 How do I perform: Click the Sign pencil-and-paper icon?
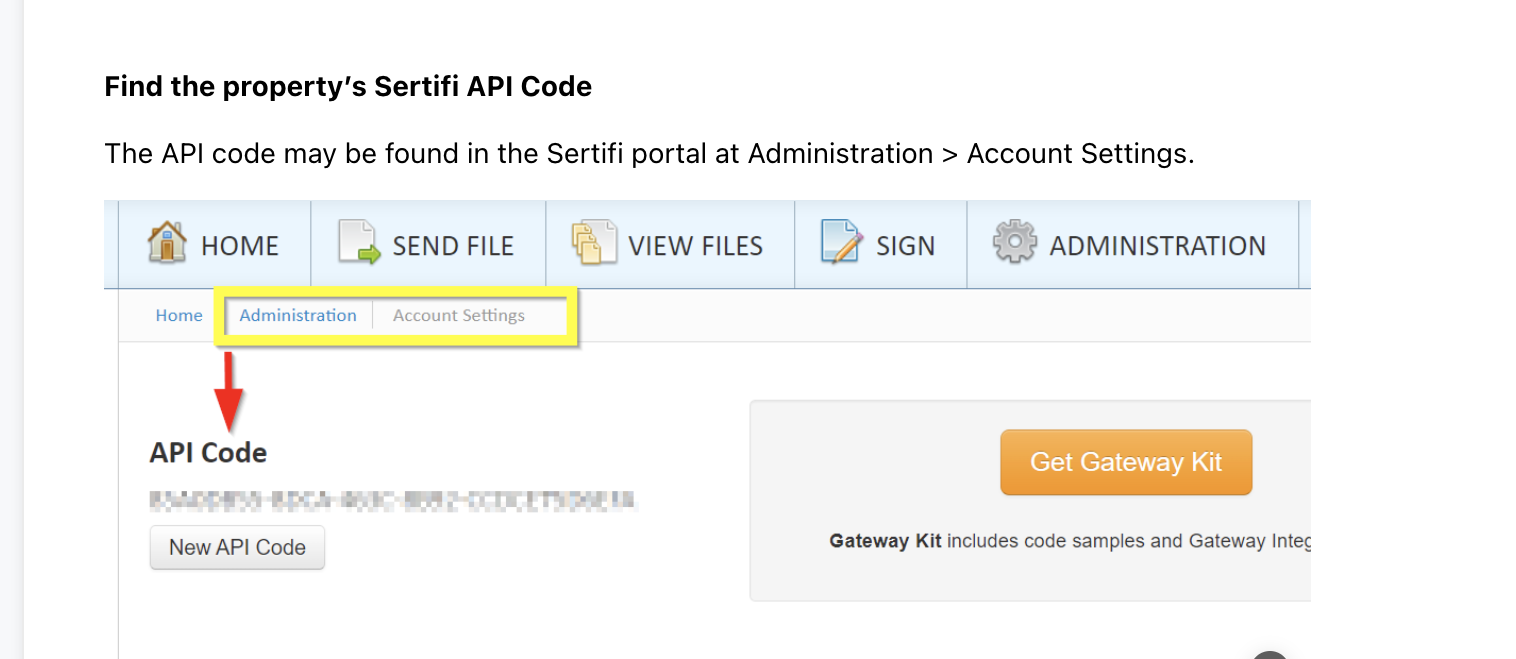(x=841, y=244)
